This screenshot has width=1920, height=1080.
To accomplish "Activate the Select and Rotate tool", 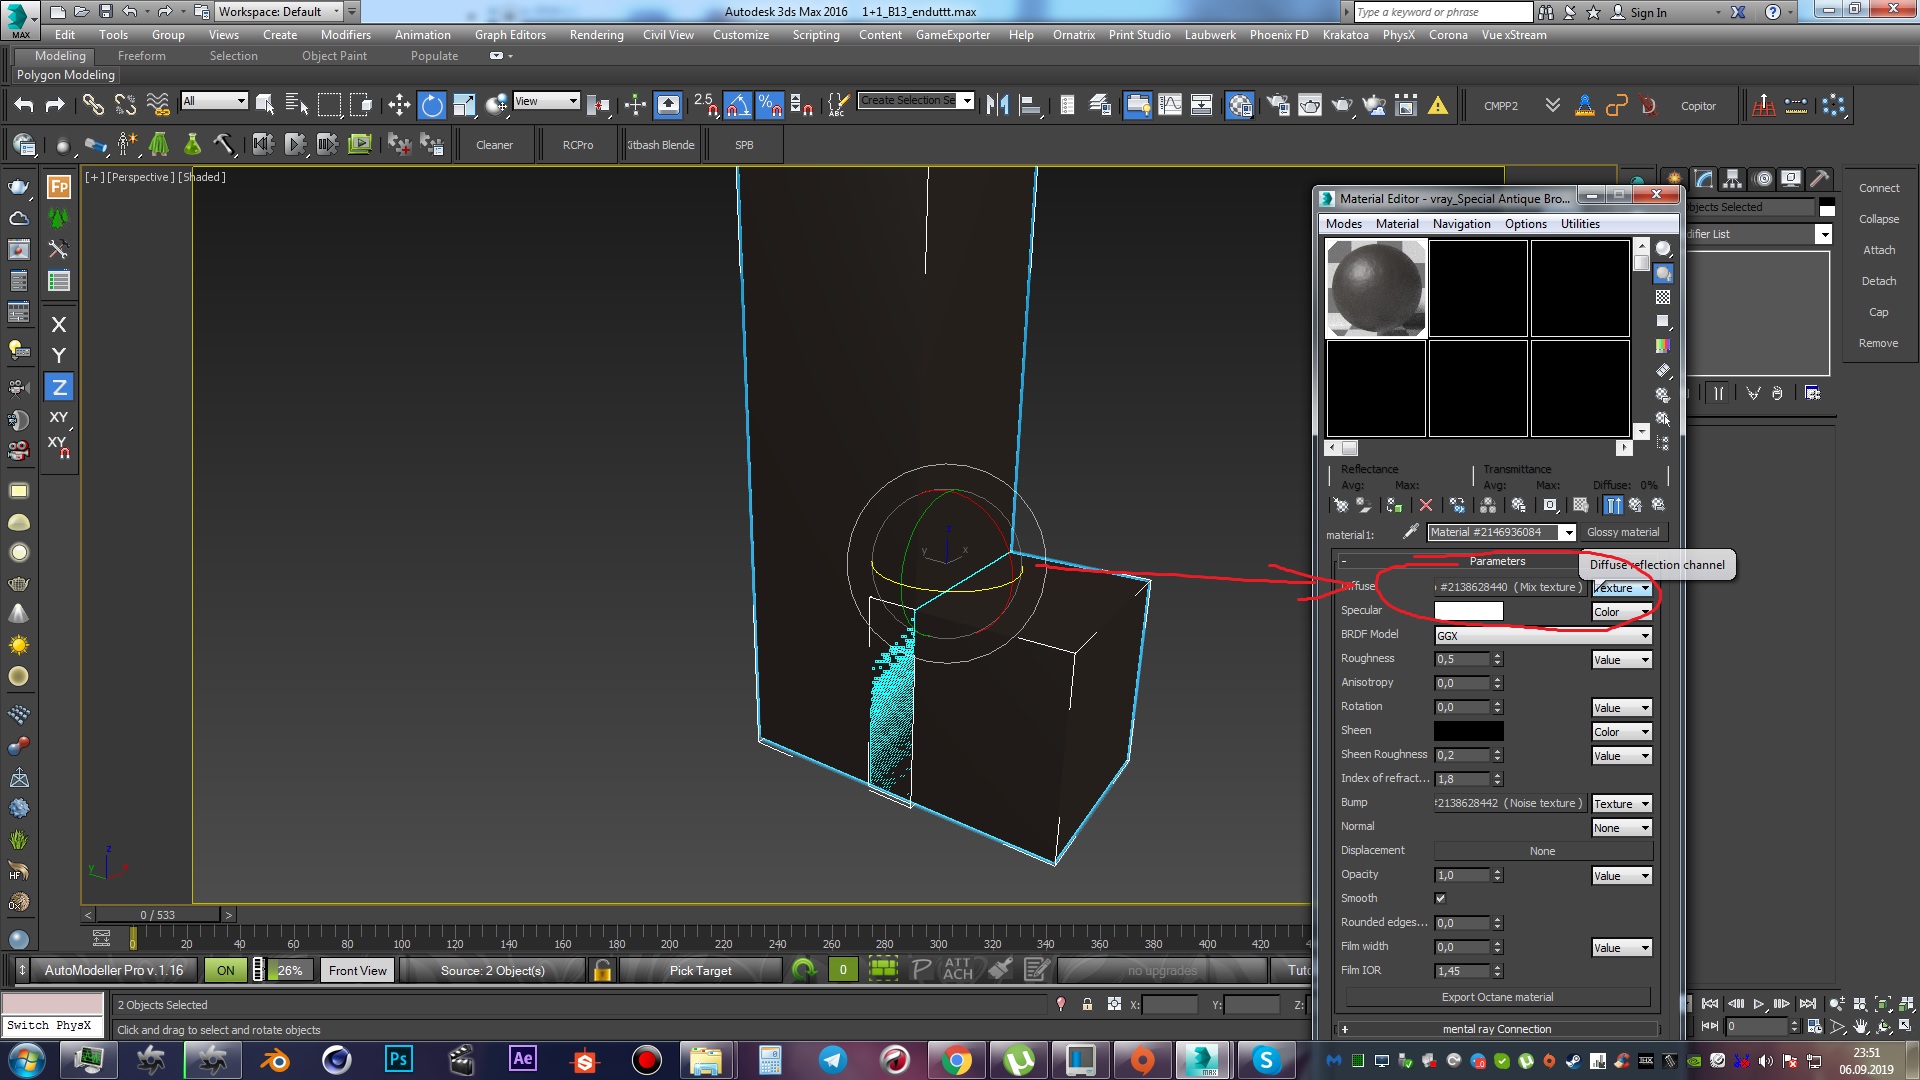I will coord(431,105).
